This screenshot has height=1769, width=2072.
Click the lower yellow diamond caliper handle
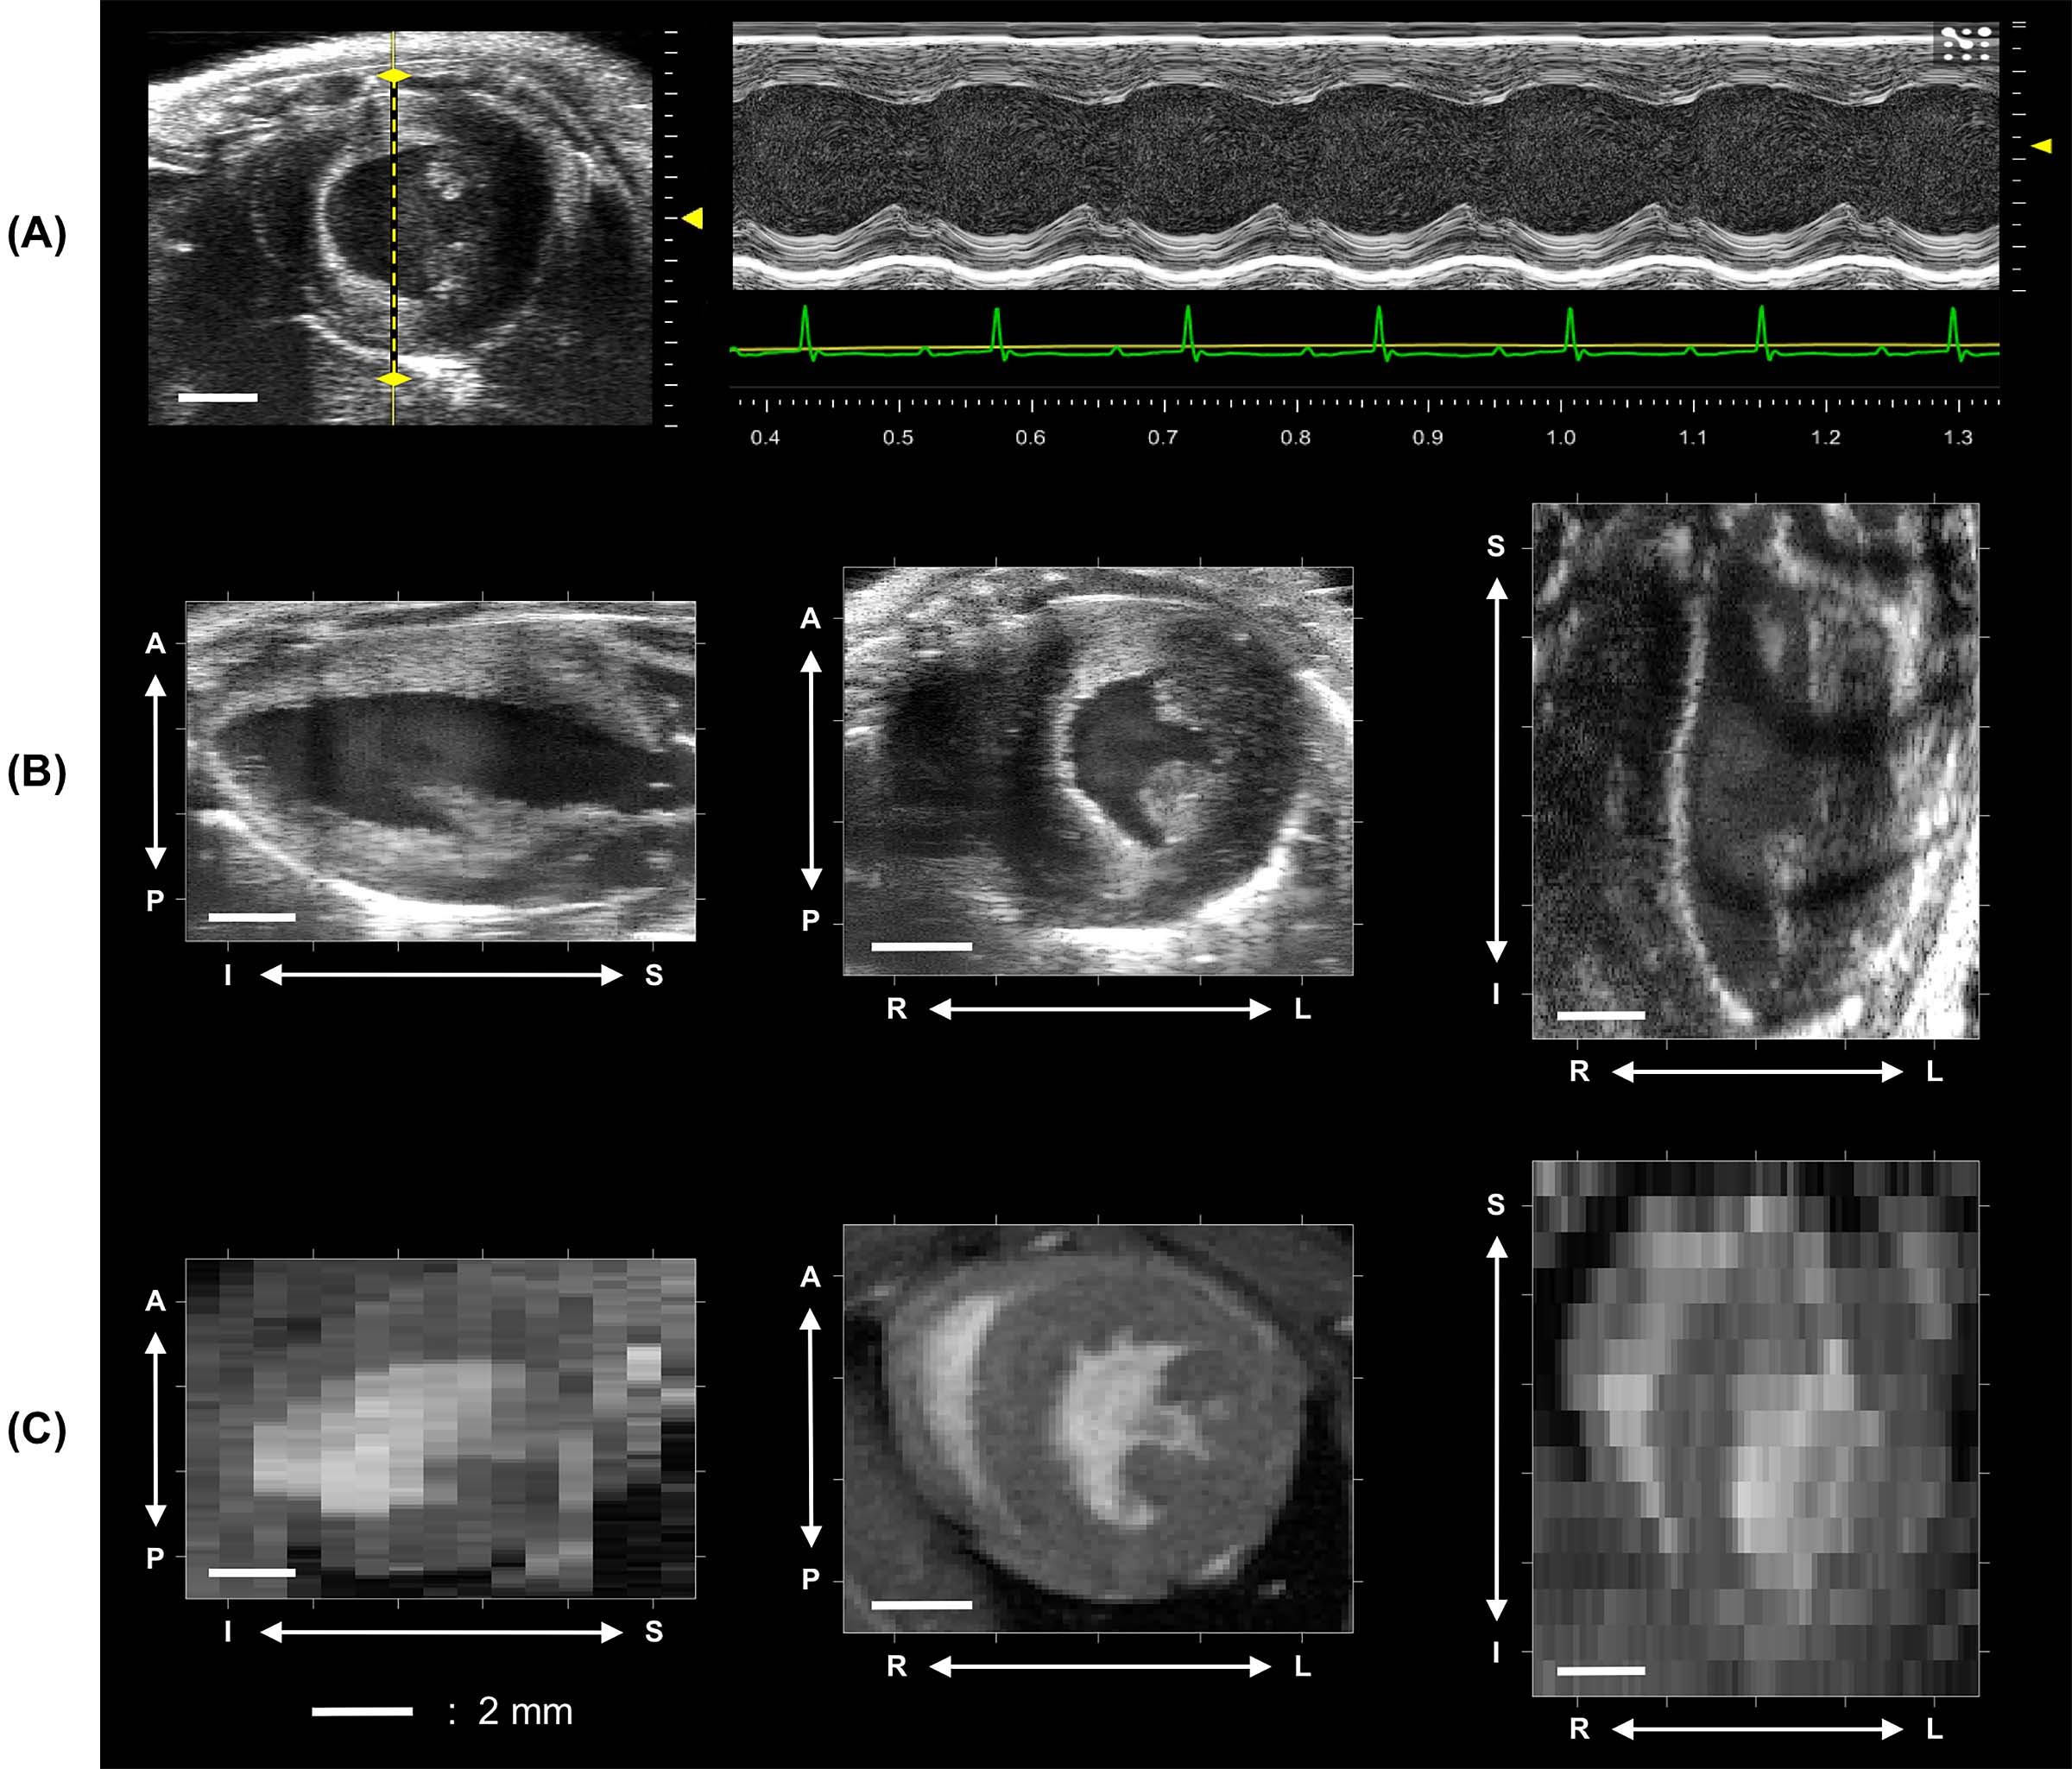393,379
